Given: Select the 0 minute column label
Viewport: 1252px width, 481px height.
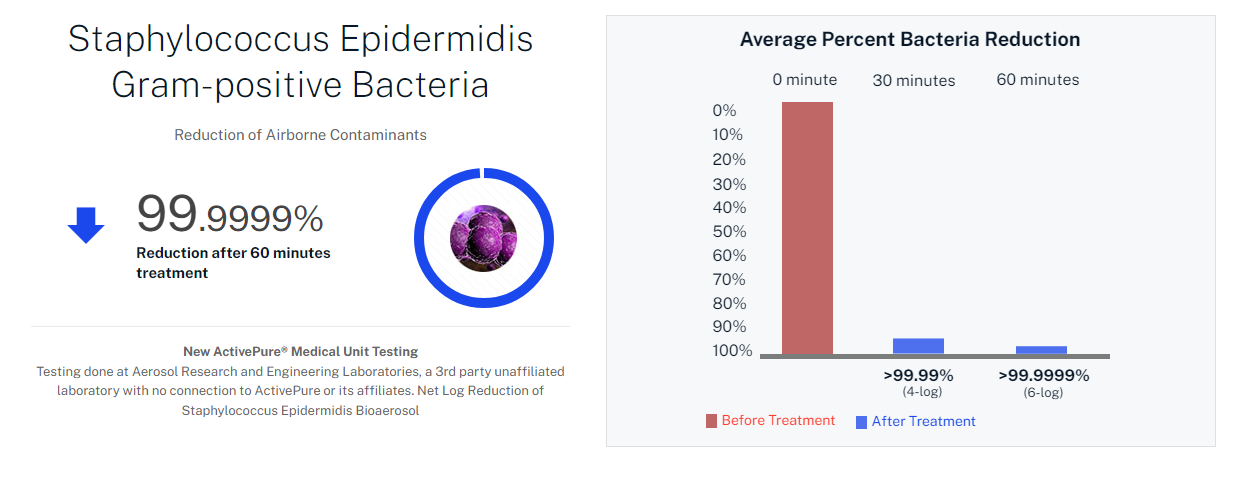Looking at the screenshot, I should (805, 80).
